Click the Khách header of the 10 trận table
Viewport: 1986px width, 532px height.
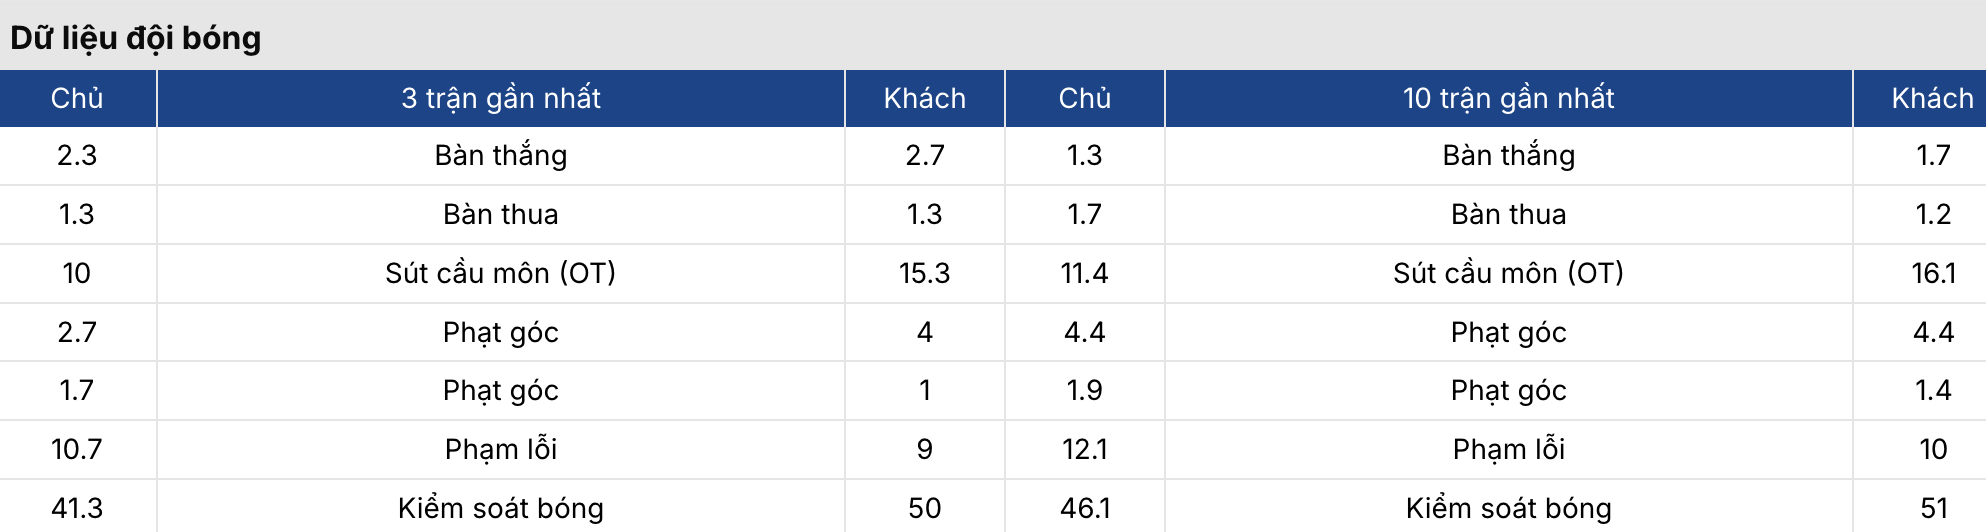[1932, 98]
